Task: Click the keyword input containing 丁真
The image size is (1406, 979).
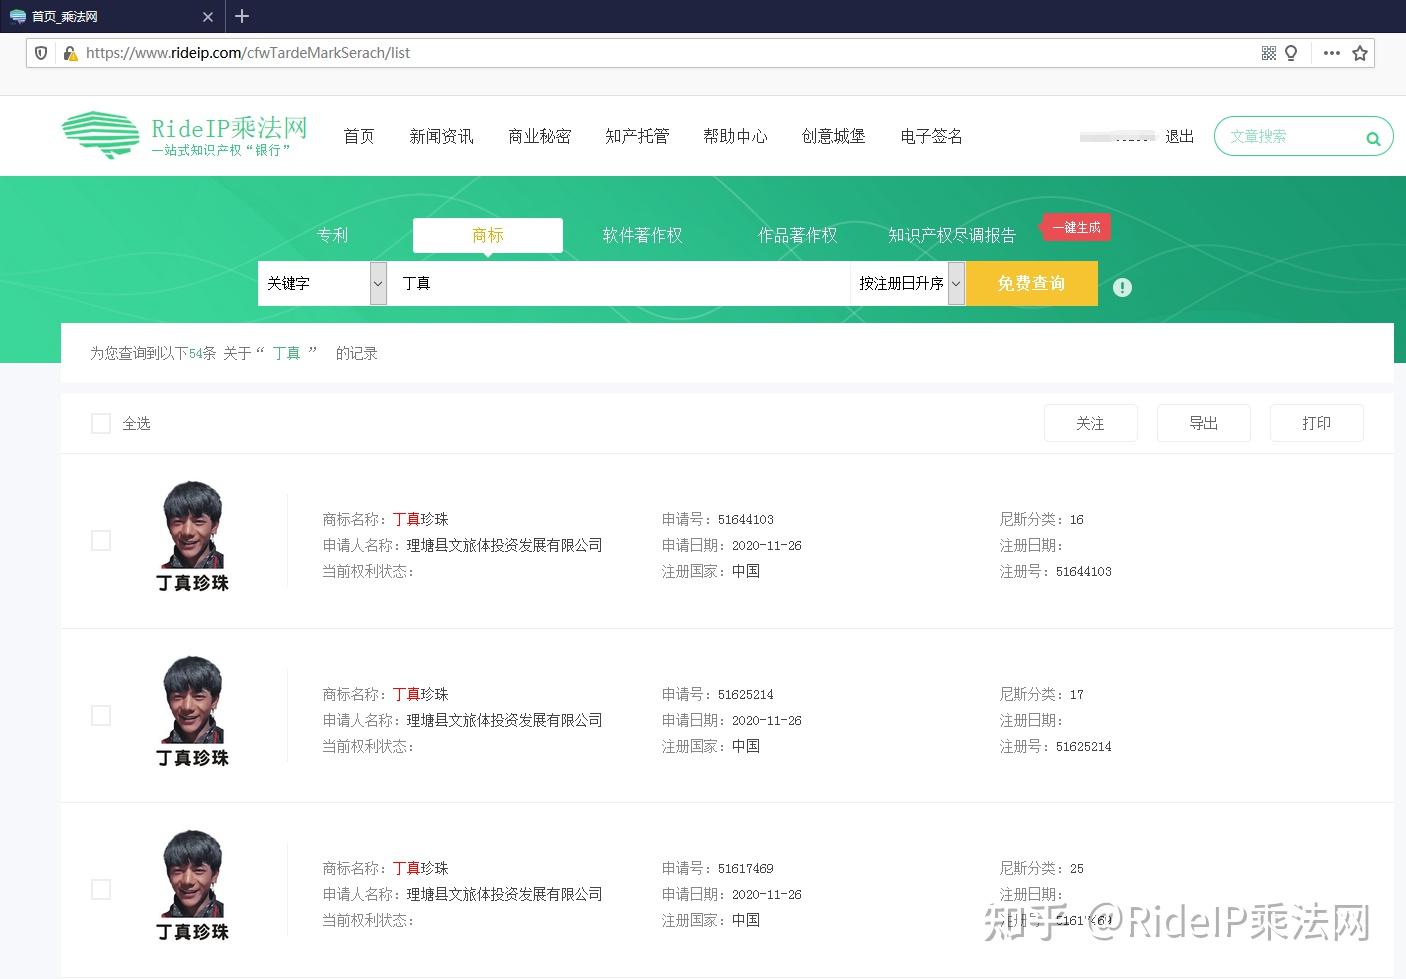Action: [619, 283]
